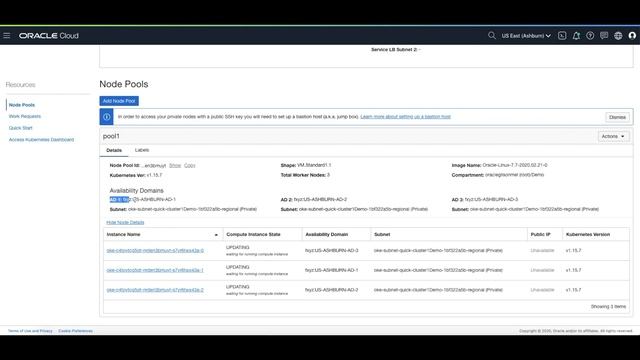Viewport: 640px width, 360px height.
Task: Click Hide Node Details link
Action: coord(125,222)
